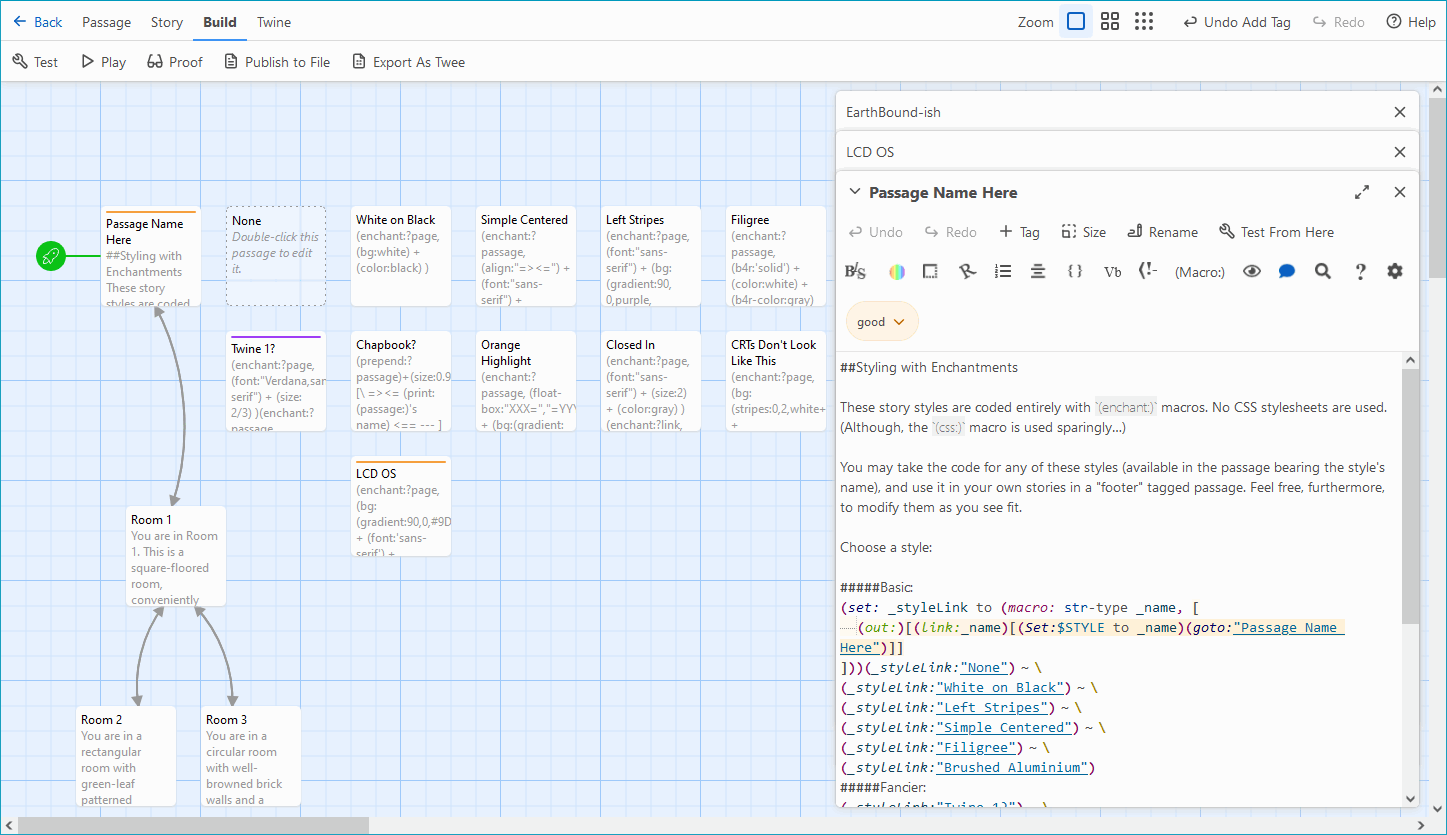The image size is (1447, 835).
Task: Open the borders styling tool
Action: pyautogui.click(x=929, y=270)
